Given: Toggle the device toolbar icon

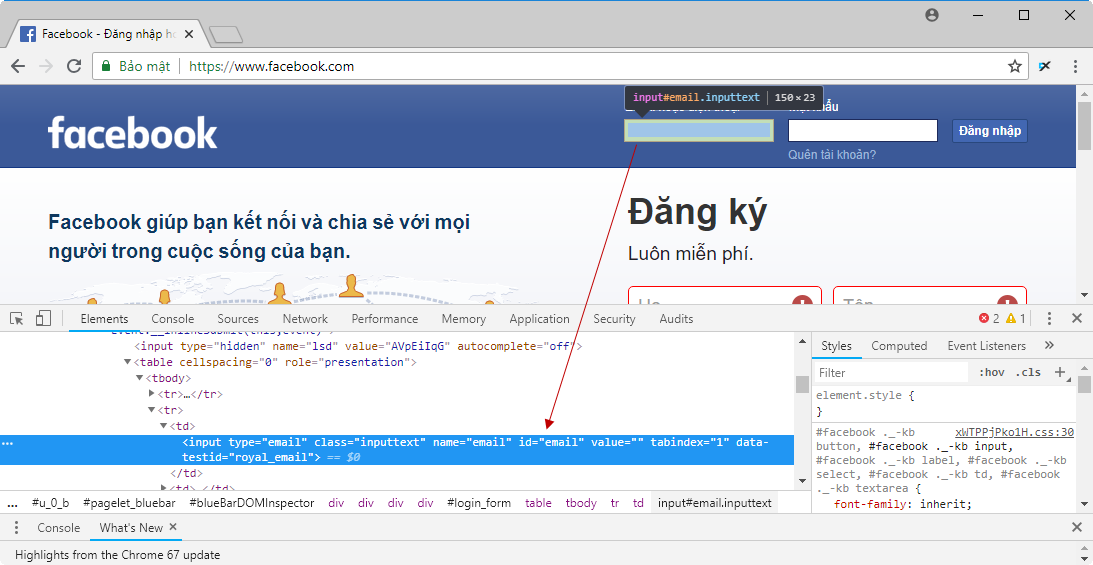Looking at the screenshot, I should [x=43, y=319].
